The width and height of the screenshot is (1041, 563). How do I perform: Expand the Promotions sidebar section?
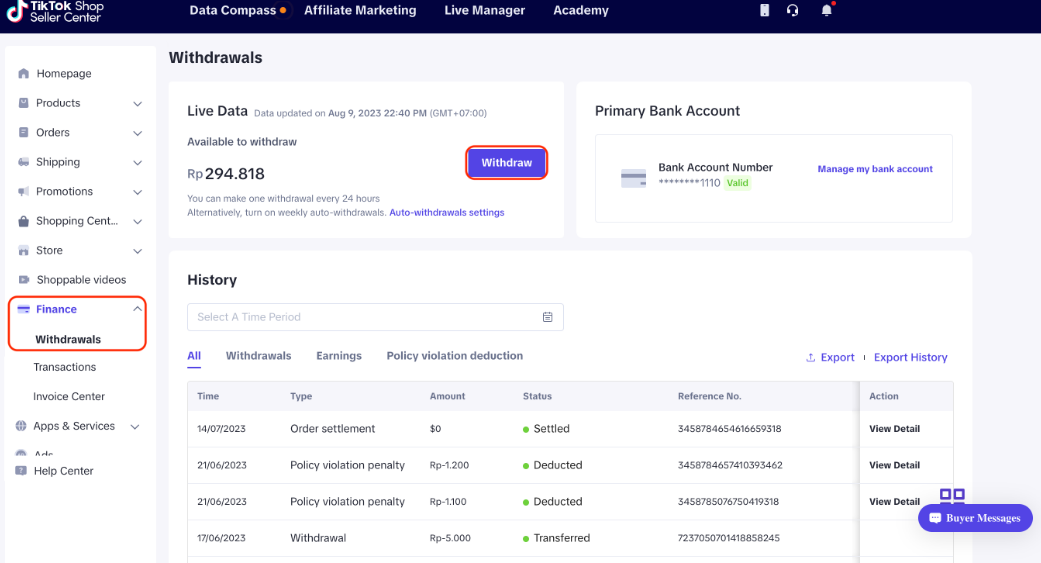pos(138,192)
